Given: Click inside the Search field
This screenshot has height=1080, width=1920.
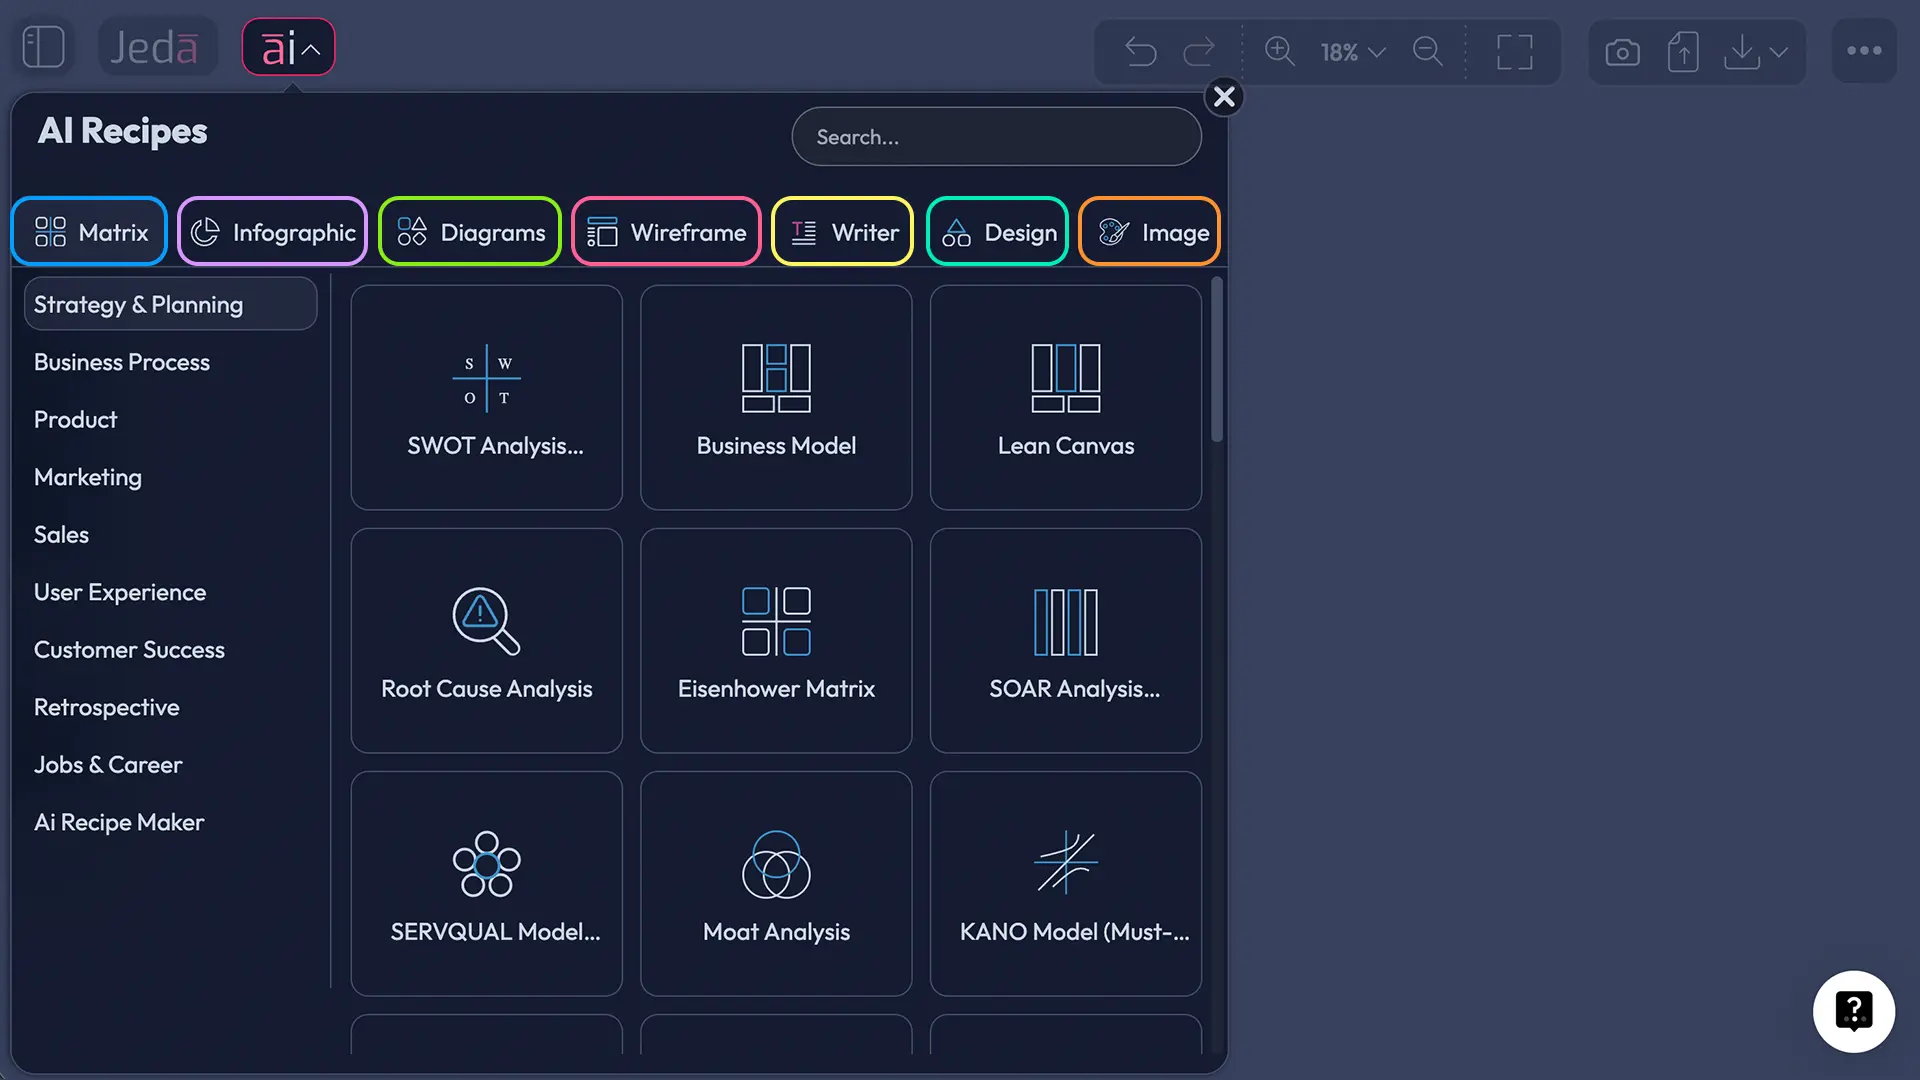Looking at the screenshot, I should tap(996, 136).
